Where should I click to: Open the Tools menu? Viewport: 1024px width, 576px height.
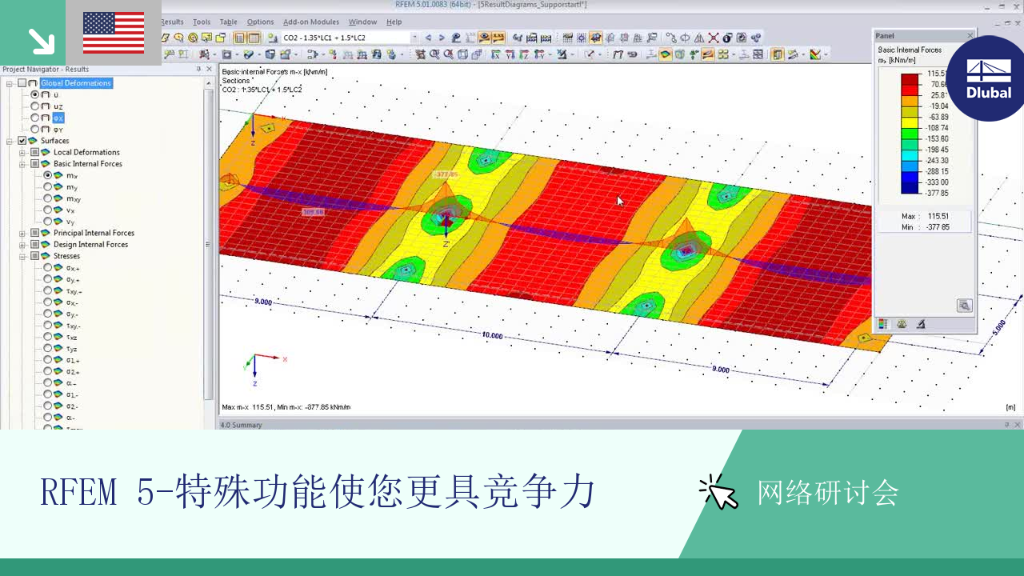pyautogui.click(x=201, y=22)
